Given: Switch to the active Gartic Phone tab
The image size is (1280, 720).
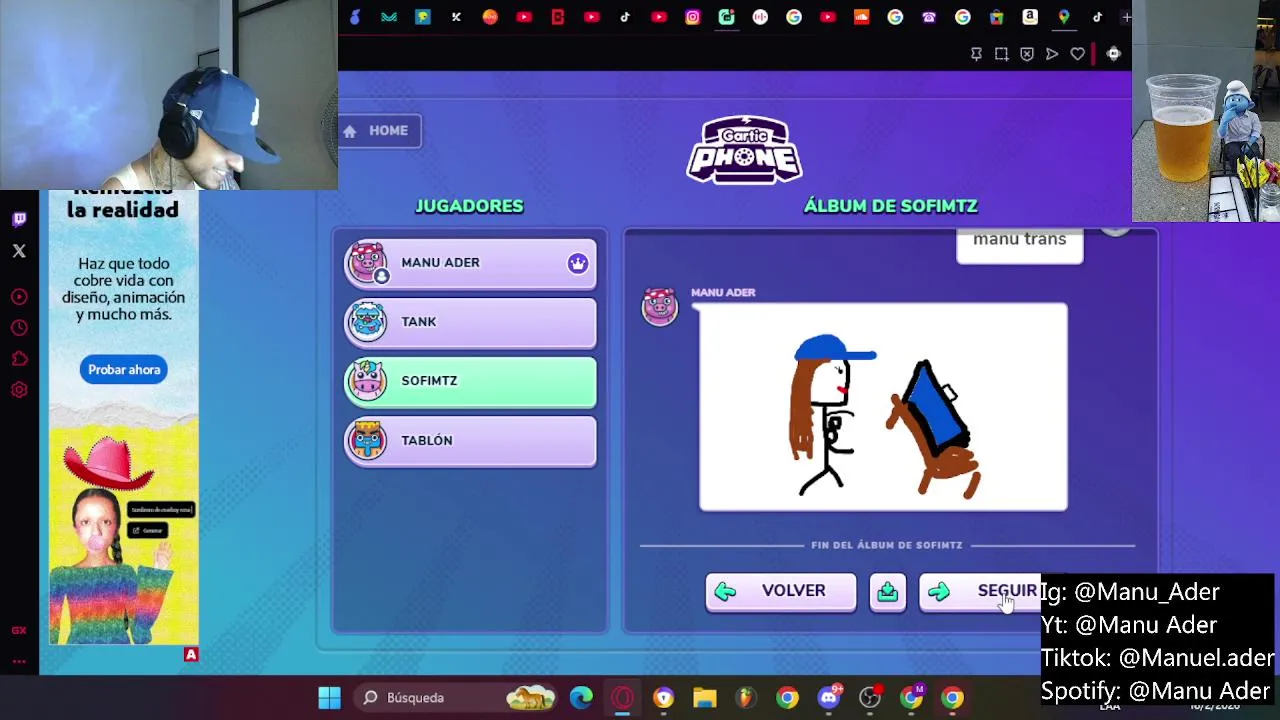Looking at the screenshot, I should [727, 17].
